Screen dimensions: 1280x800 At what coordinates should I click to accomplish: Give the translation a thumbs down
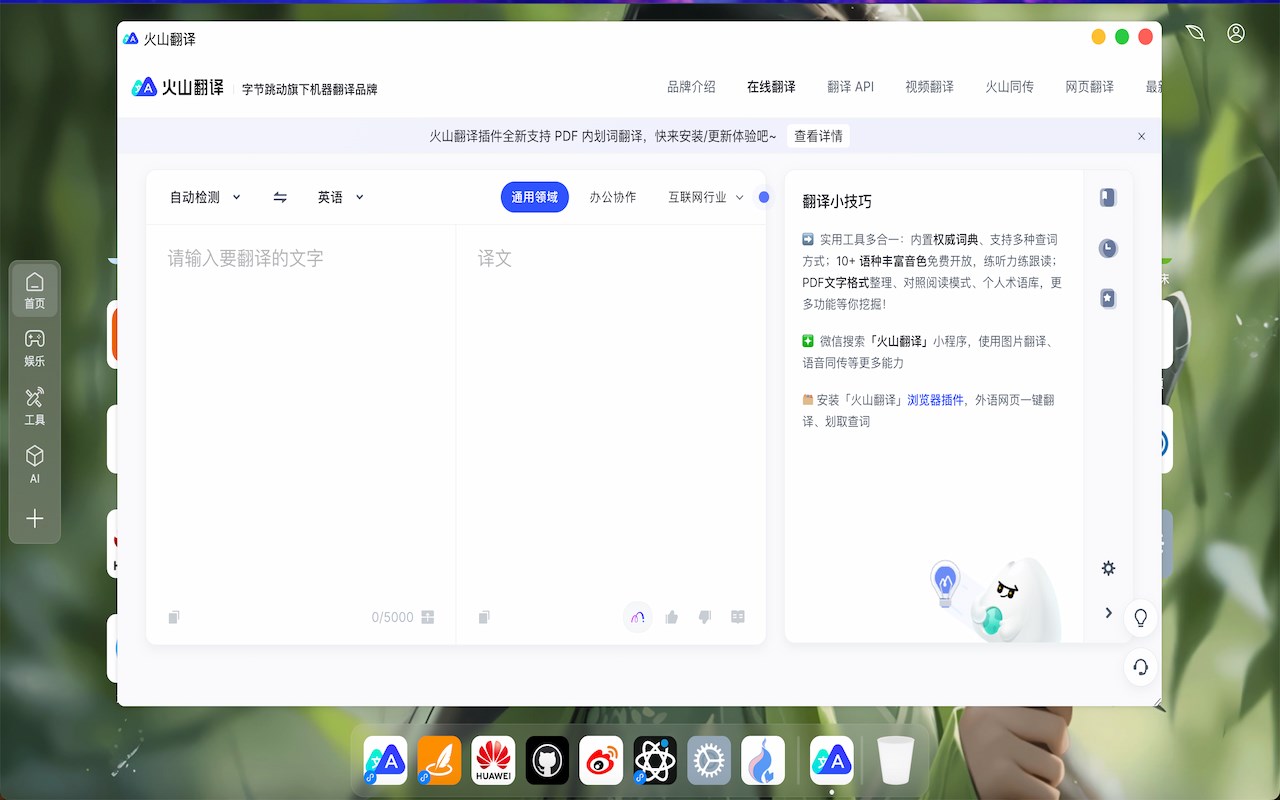point(705,617)
